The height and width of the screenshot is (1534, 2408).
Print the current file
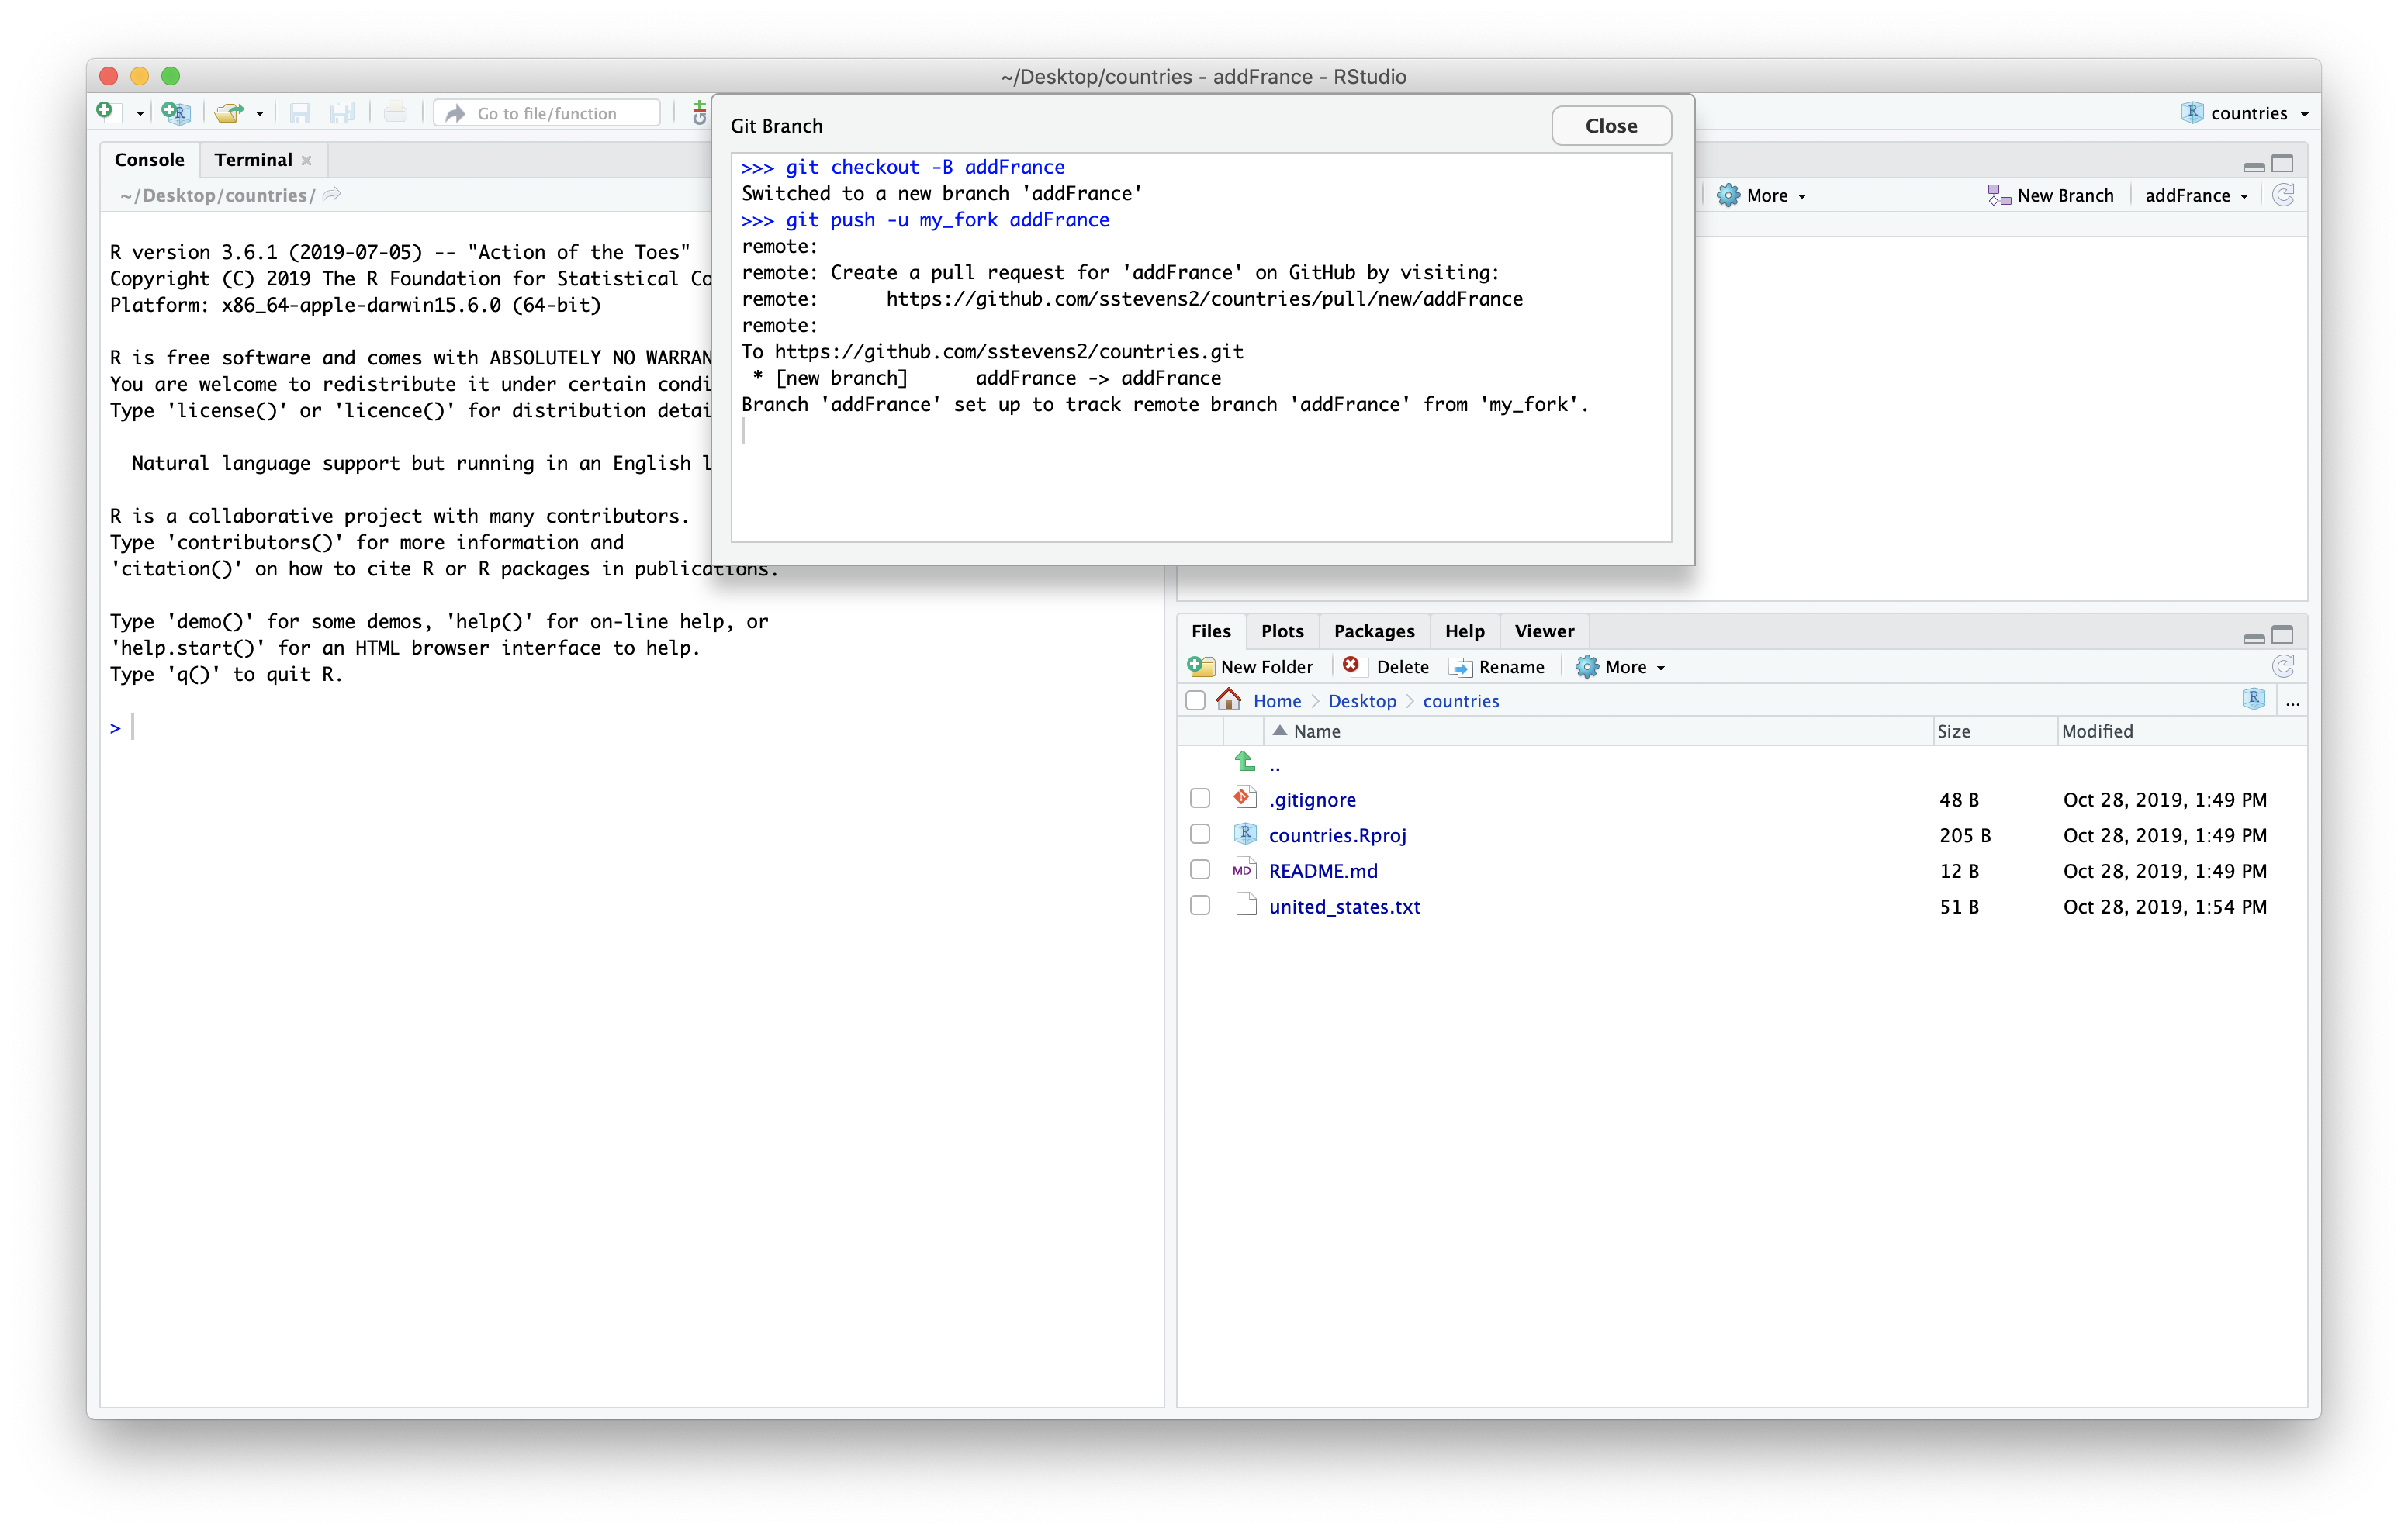(395, 112)
